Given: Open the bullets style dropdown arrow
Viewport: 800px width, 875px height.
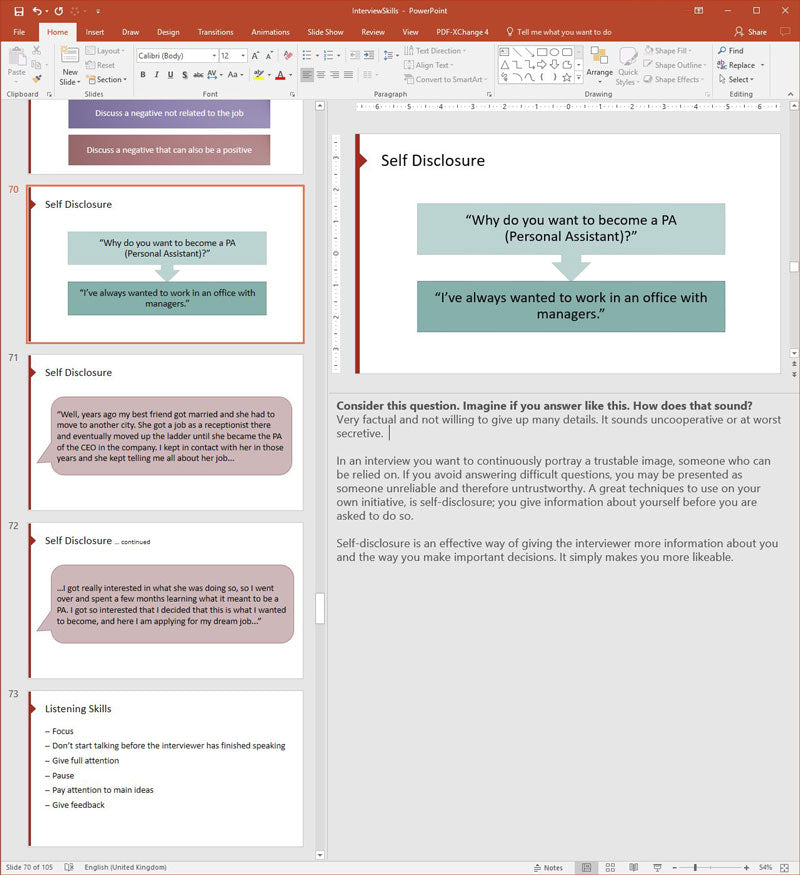Looking at the screenshot, I should (317, 55).
